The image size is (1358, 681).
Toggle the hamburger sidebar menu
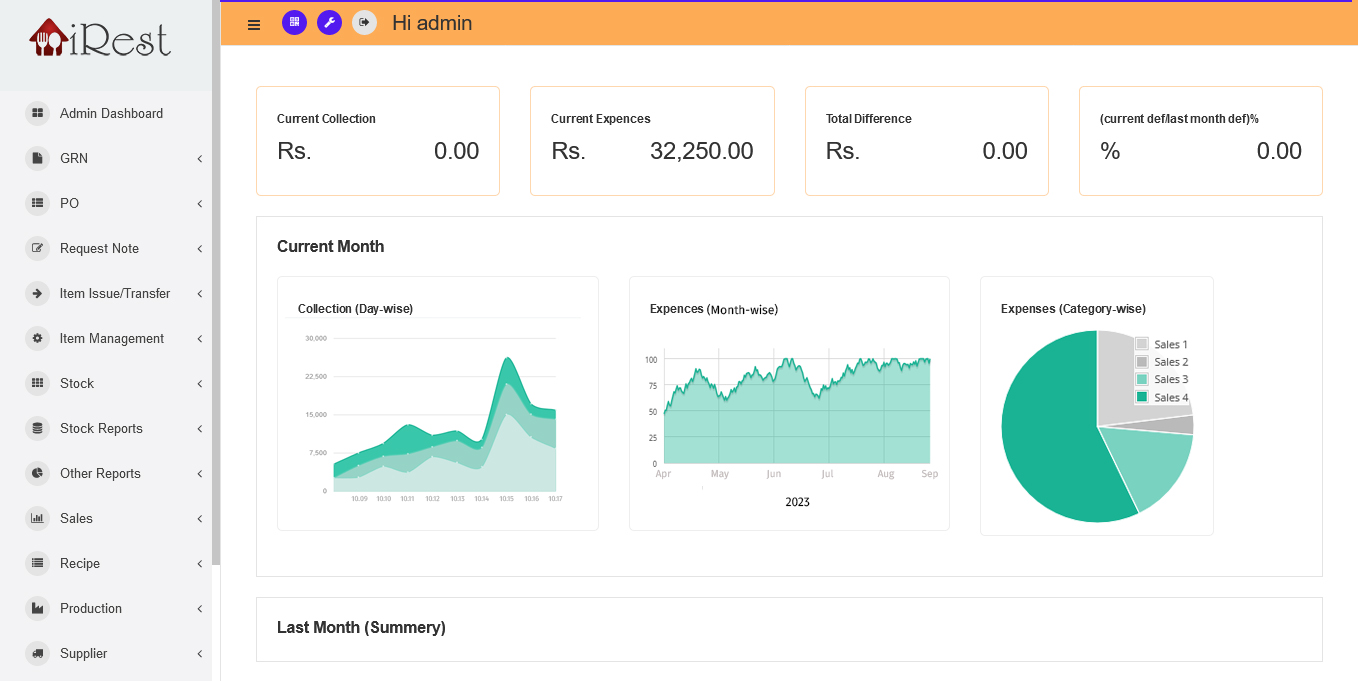[x=254, y=24]
